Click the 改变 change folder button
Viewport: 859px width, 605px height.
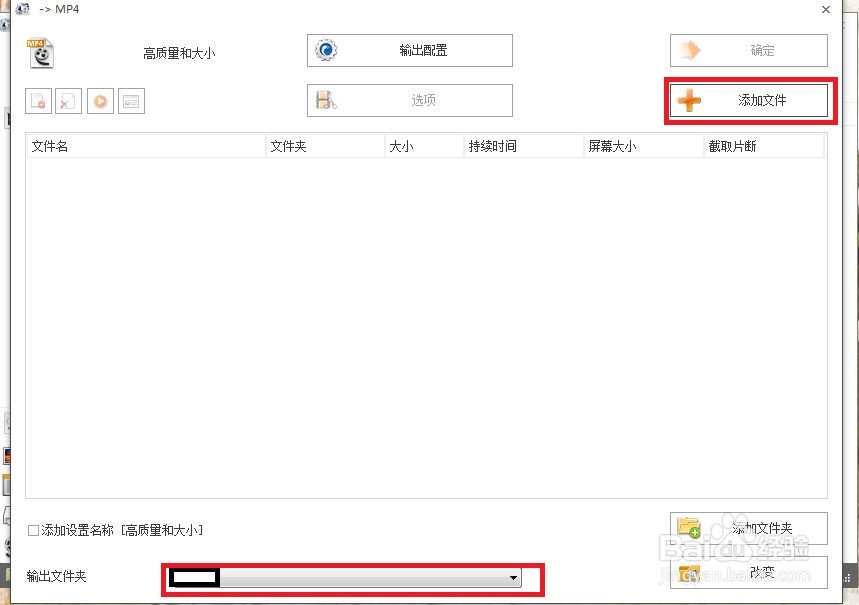click(x=749, y=573)
